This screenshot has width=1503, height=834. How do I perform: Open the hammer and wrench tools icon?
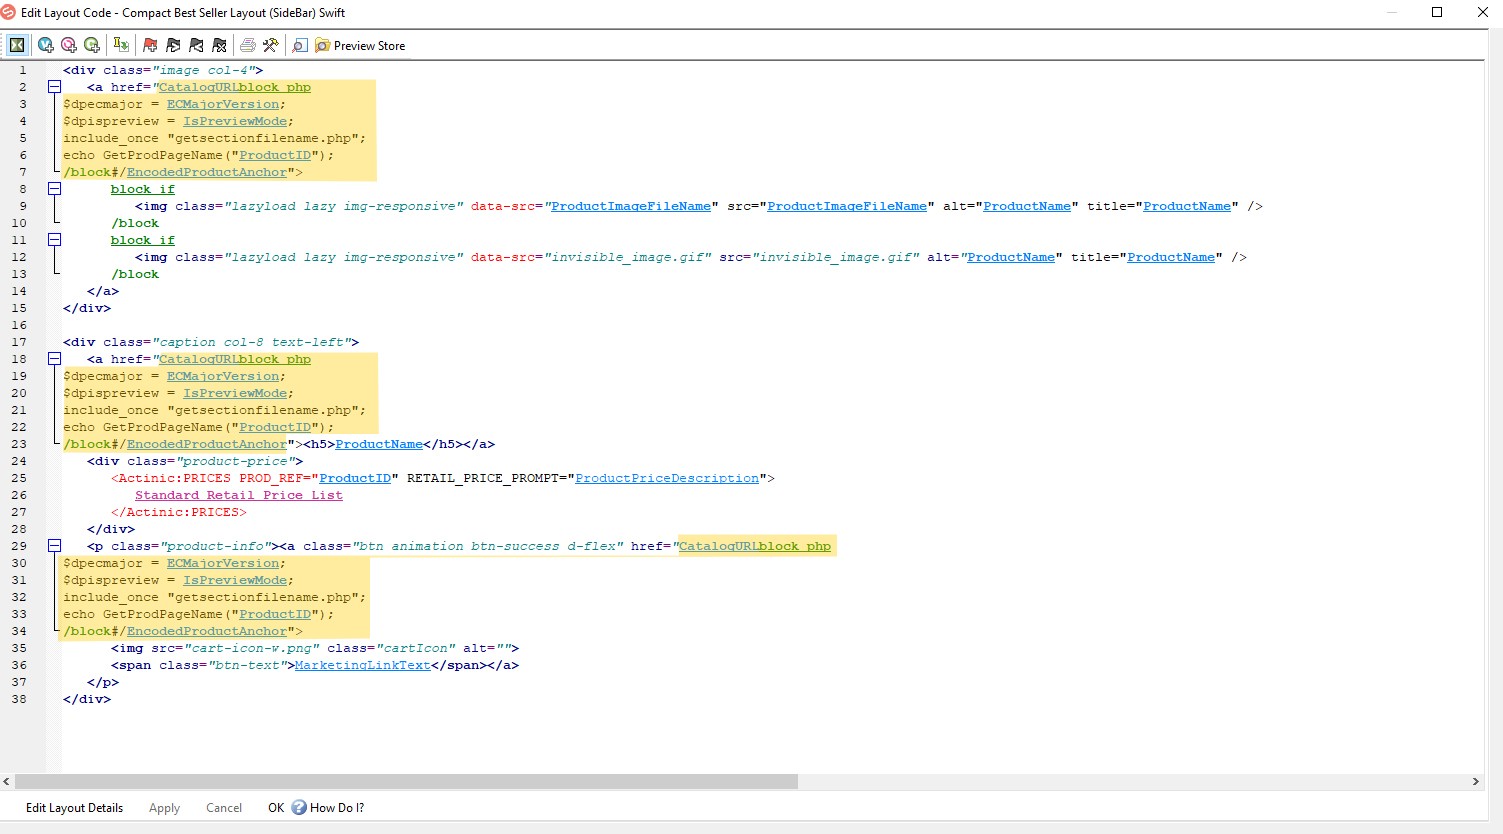270,45
